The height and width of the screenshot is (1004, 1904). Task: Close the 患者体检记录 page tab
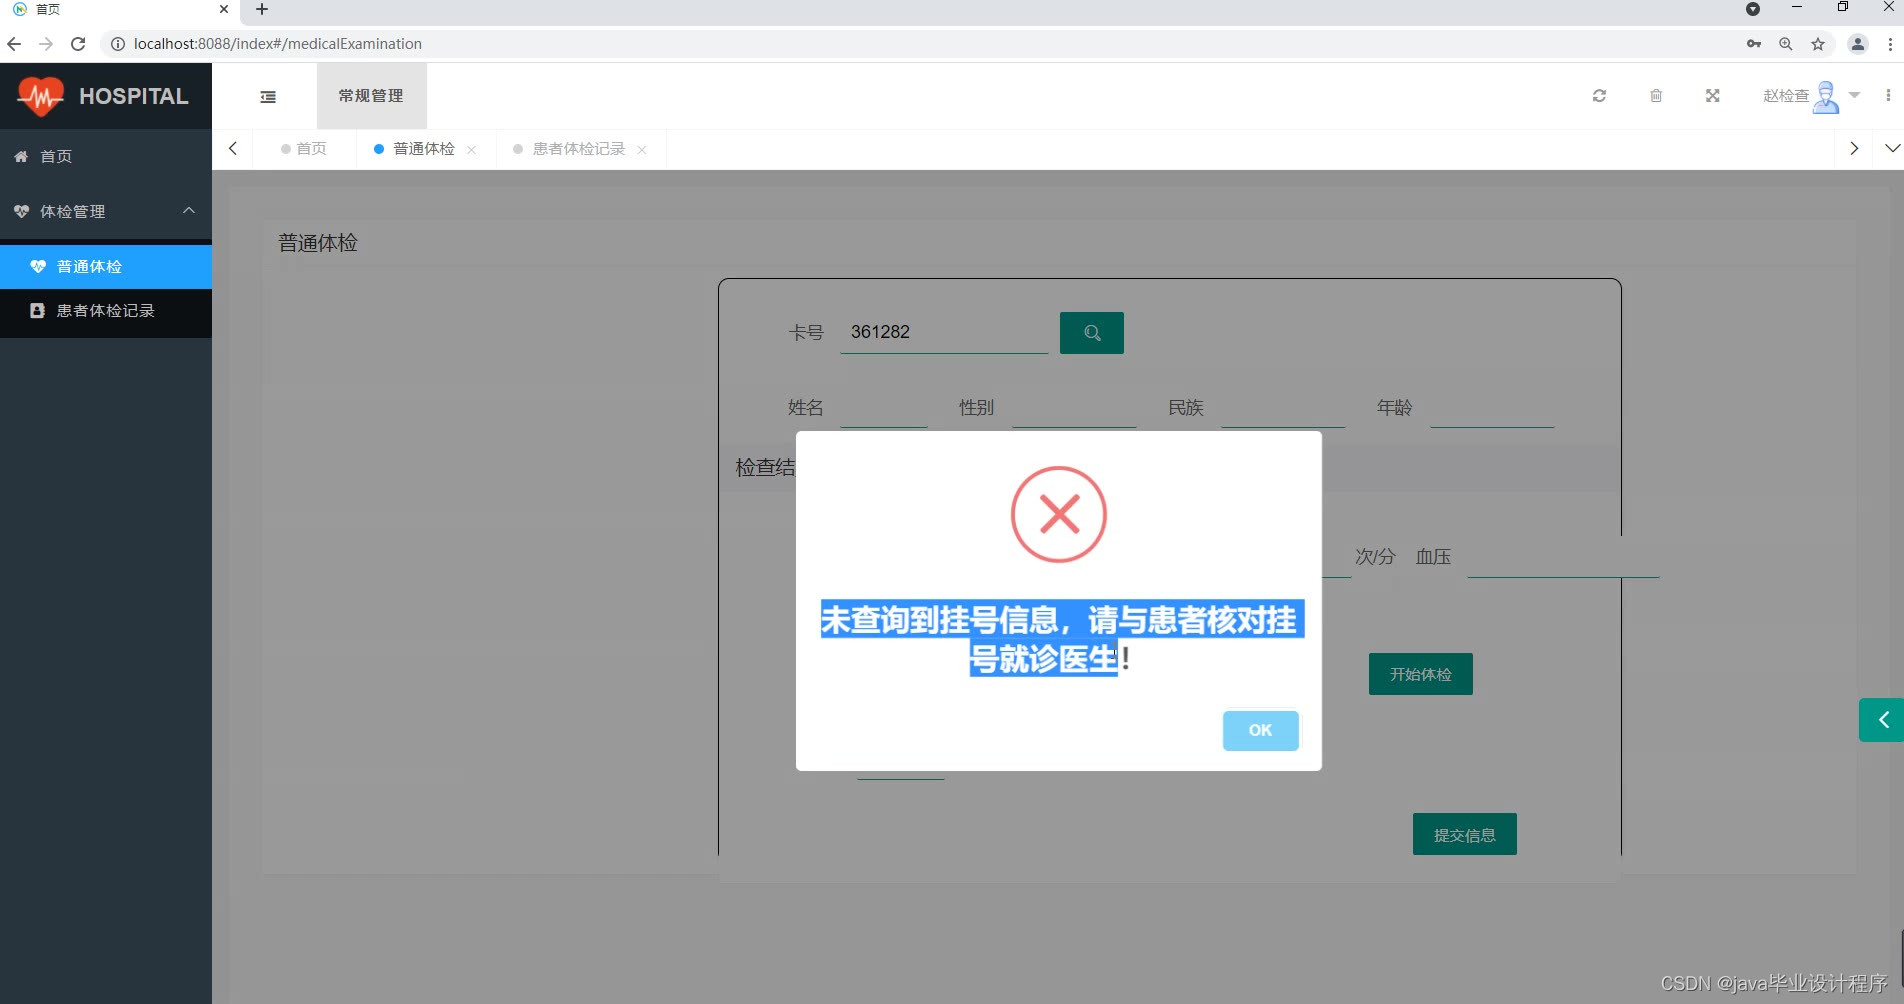point(642,150)
